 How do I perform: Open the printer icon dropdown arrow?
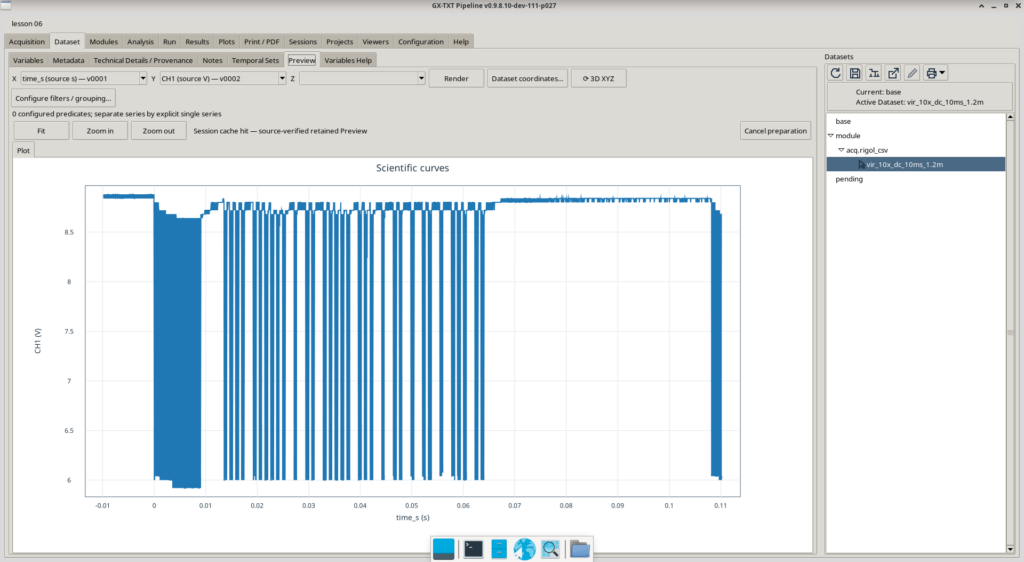(x=942, y=73)
